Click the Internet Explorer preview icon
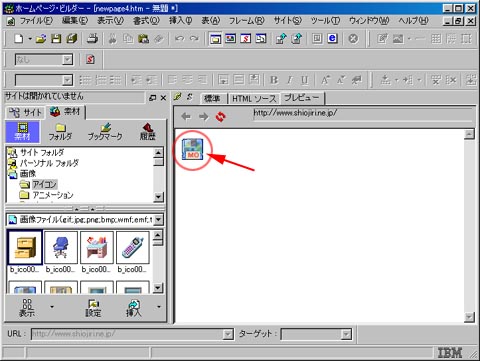 coord(332,38)
